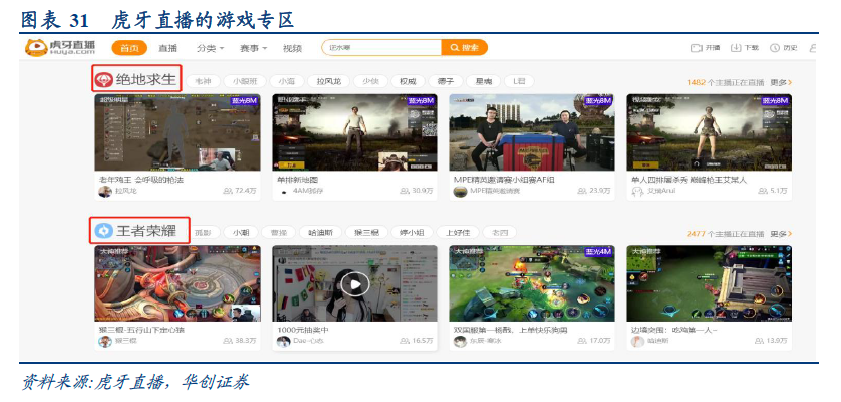Open the 首页 tab
841x402 pixels.
pos(129,48)
